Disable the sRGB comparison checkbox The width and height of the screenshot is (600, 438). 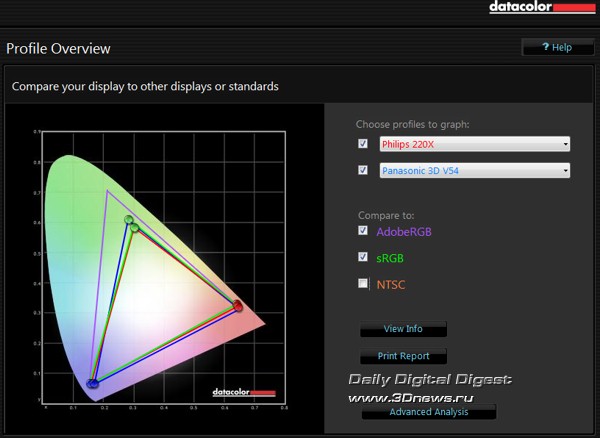[x=363, y=257]
